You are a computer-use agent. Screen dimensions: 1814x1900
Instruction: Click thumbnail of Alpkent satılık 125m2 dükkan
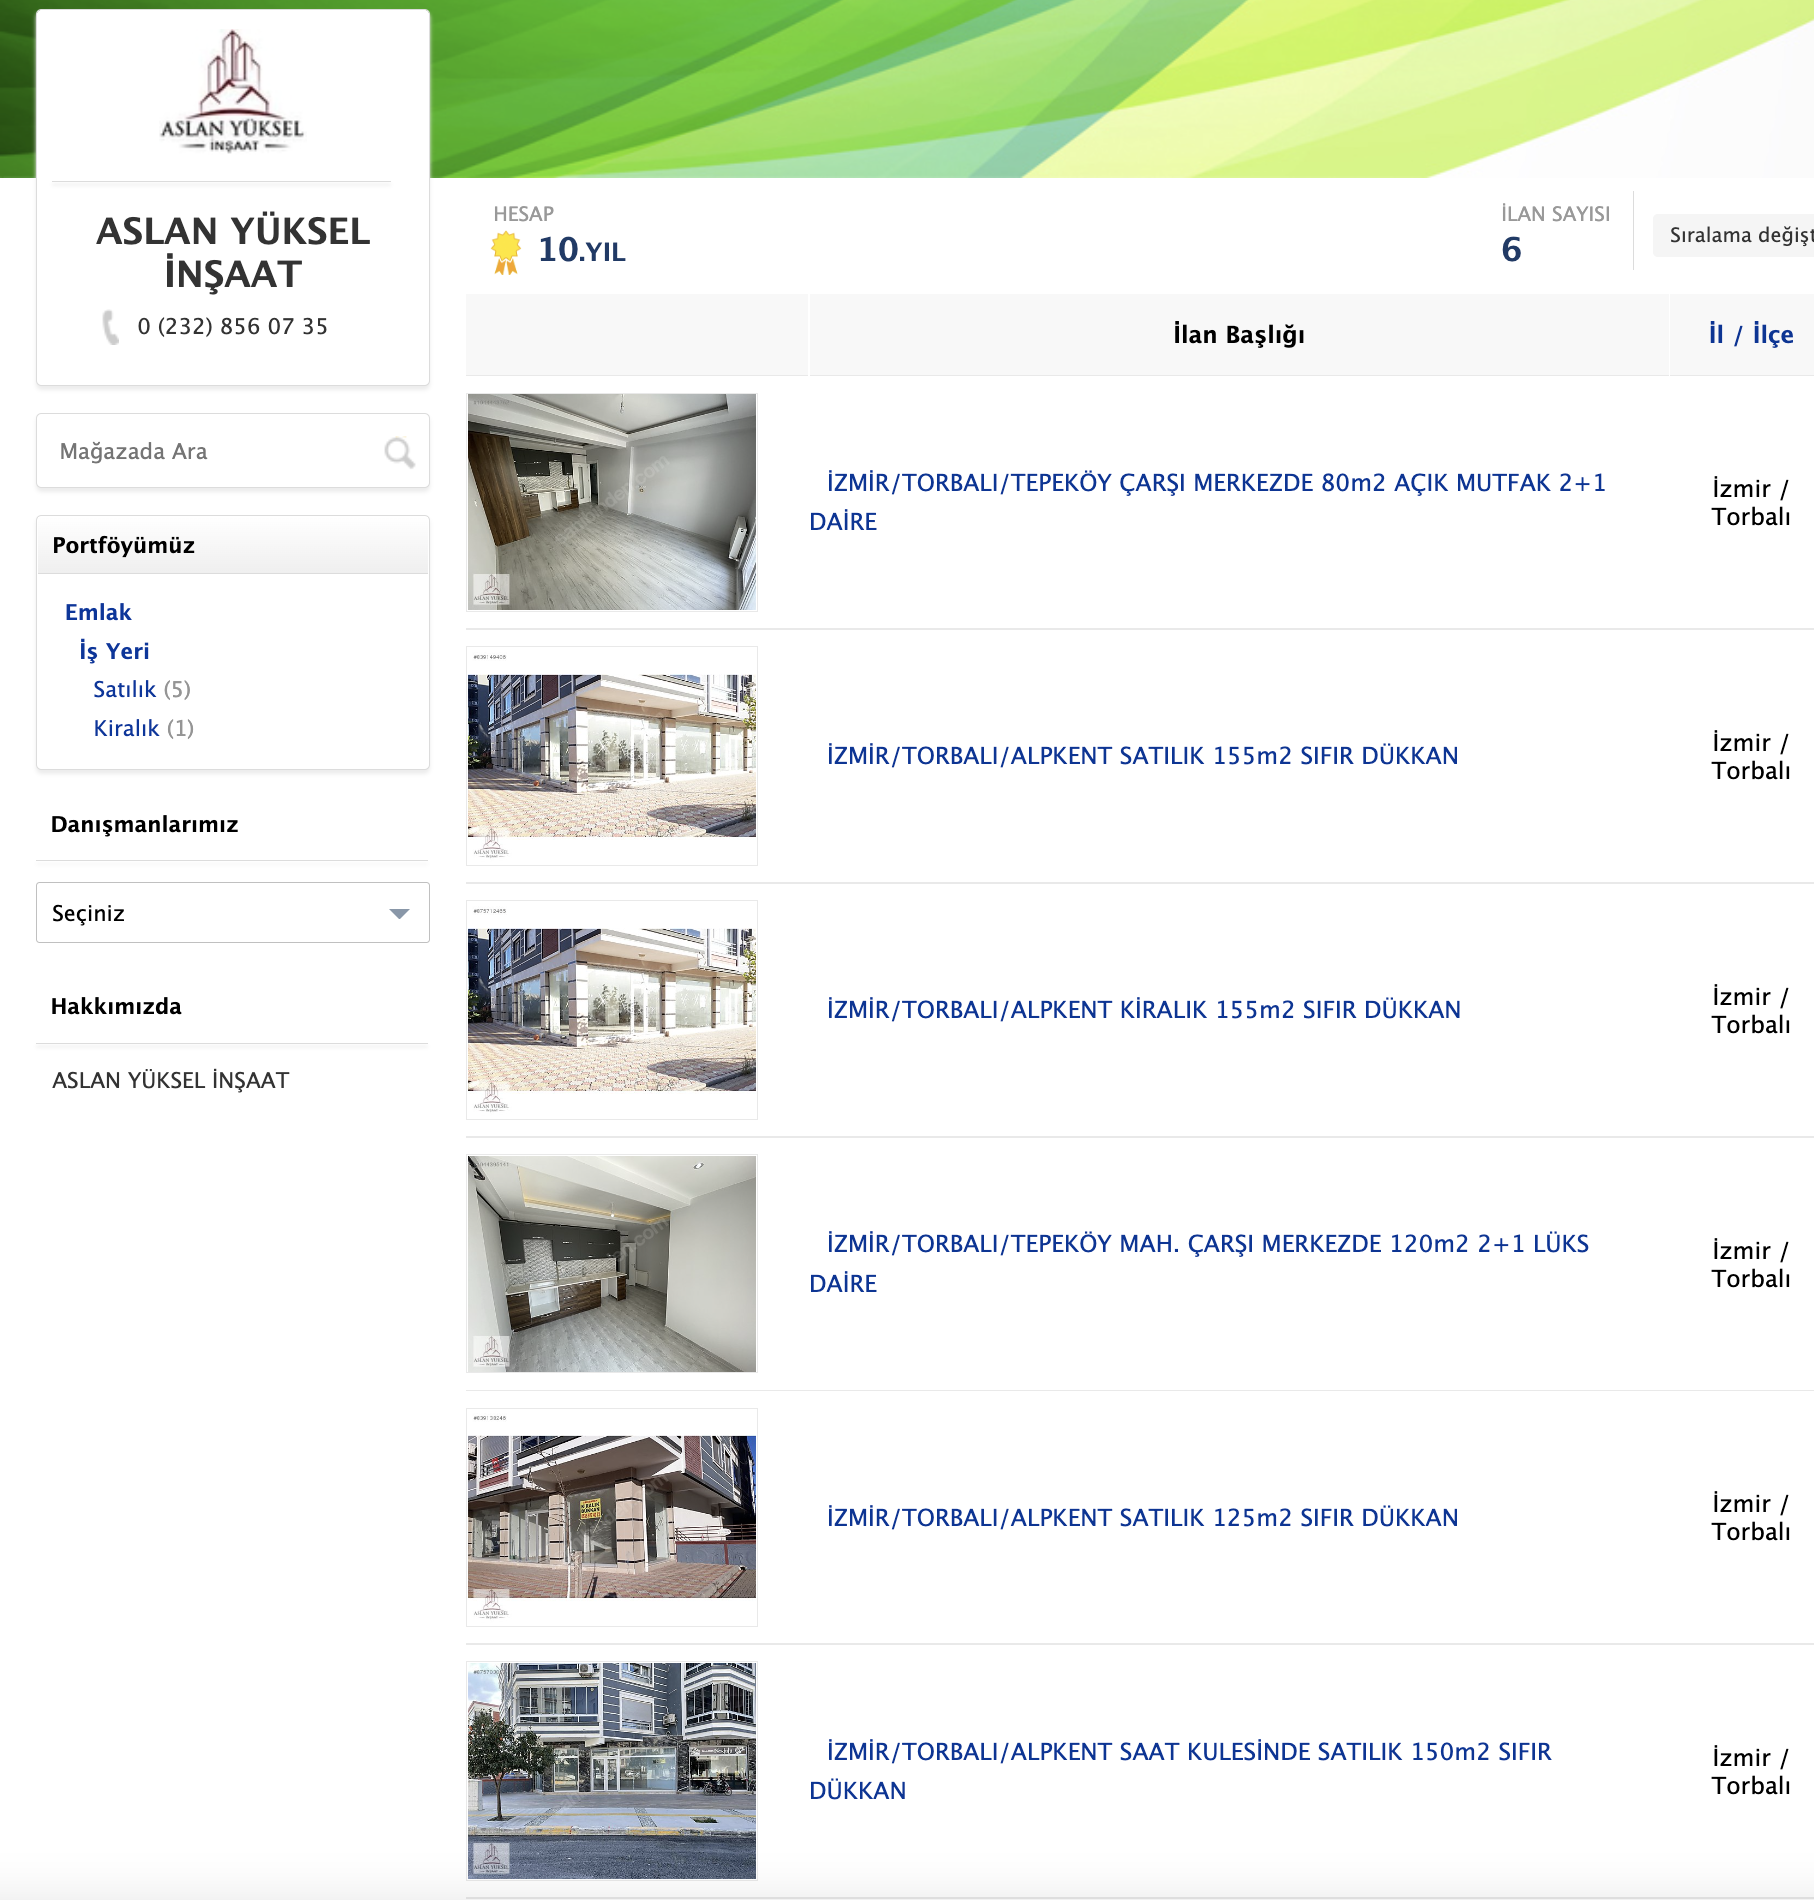pos(612,1517)
